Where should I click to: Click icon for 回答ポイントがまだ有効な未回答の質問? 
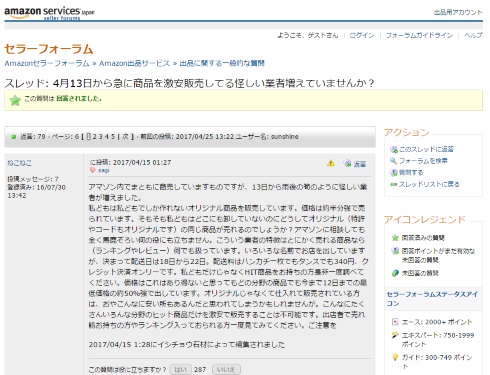(395, 251)
